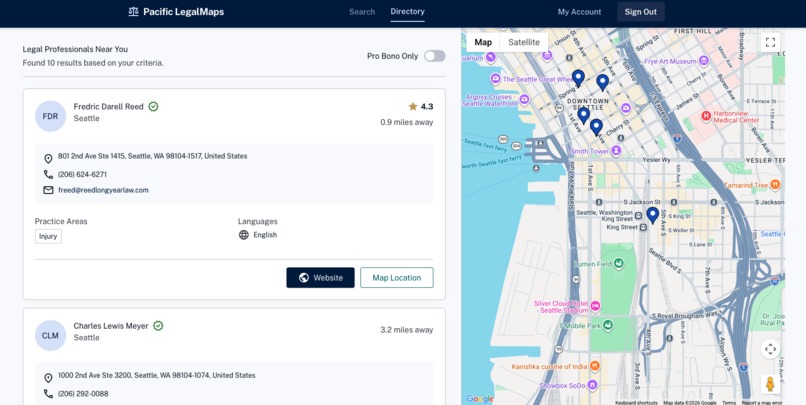Click the blue map pin near King Street
The image size is (806, 405).
click(x=652, y=215)
